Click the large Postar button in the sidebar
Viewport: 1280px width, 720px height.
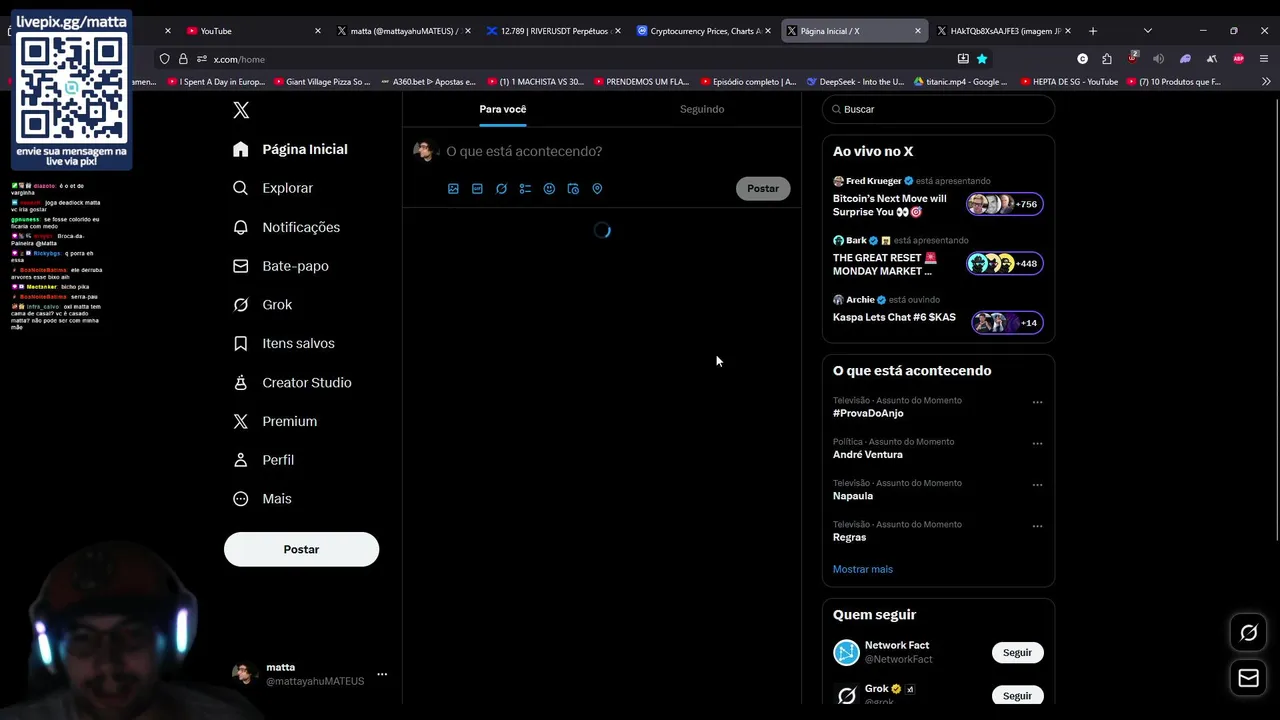point(301,549)
